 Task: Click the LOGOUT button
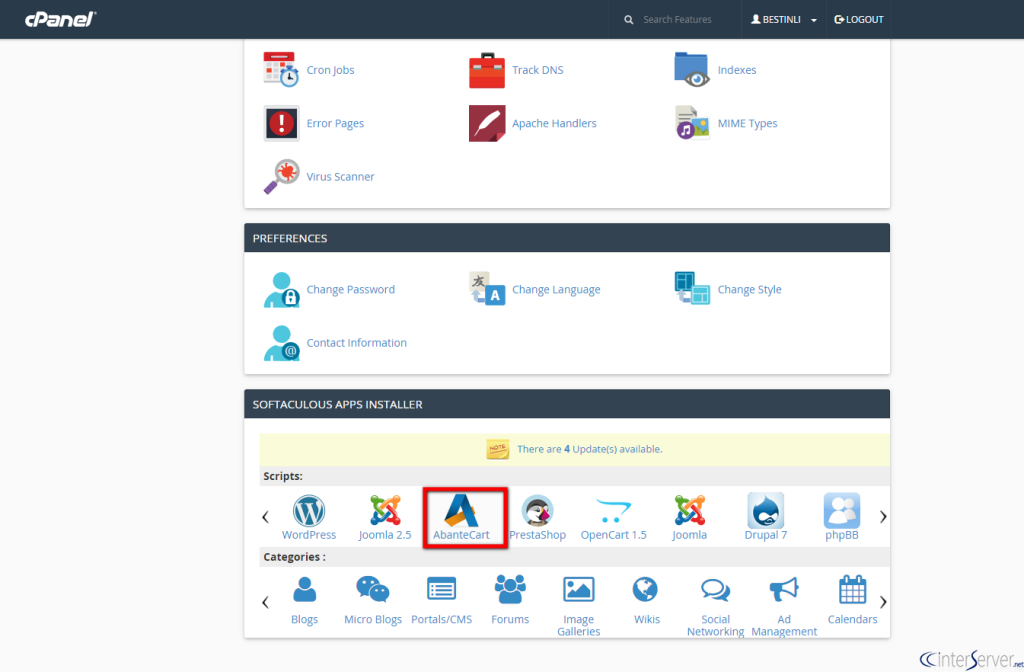pyautogui.click(x=859, y=20)
